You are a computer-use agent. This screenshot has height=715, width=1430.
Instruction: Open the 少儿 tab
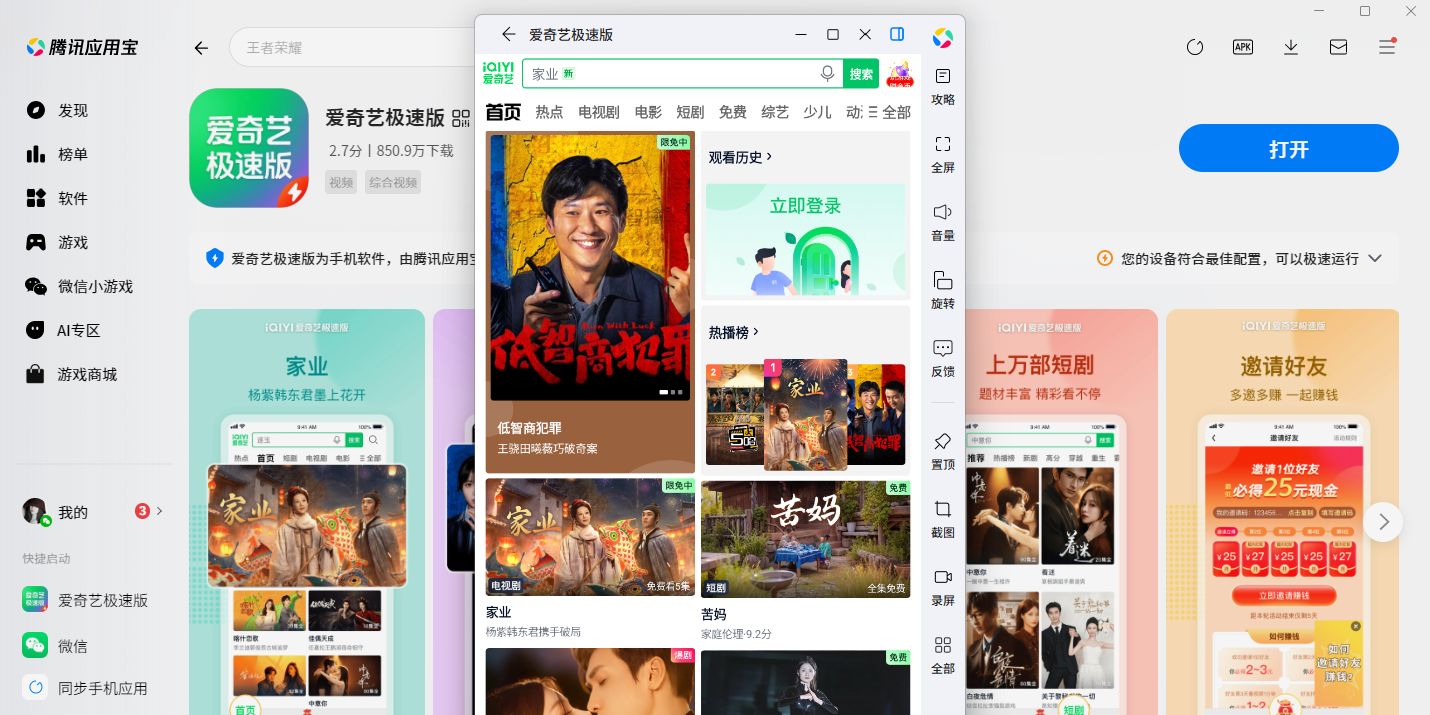click(x=817, y=112)
